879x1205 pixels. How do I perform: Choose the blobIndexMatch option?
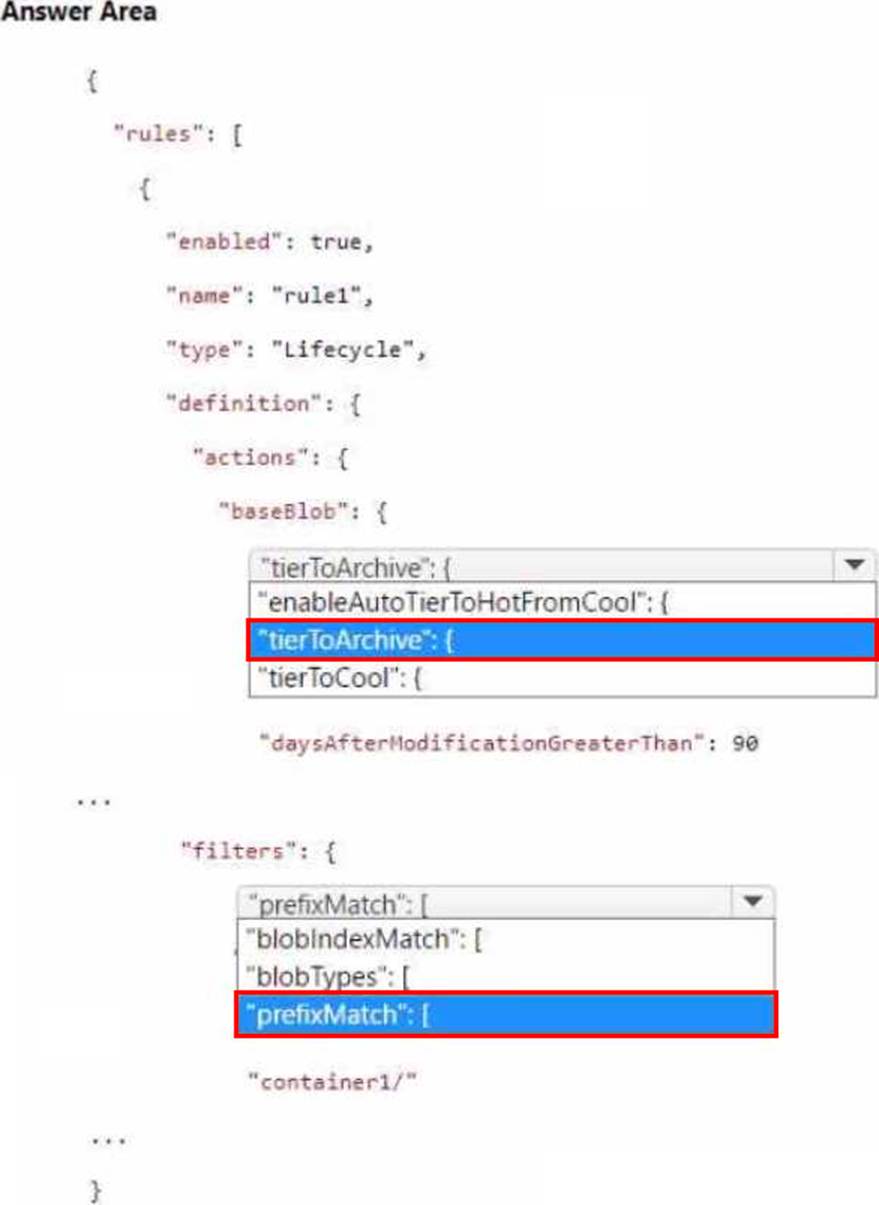coord(505,939)
